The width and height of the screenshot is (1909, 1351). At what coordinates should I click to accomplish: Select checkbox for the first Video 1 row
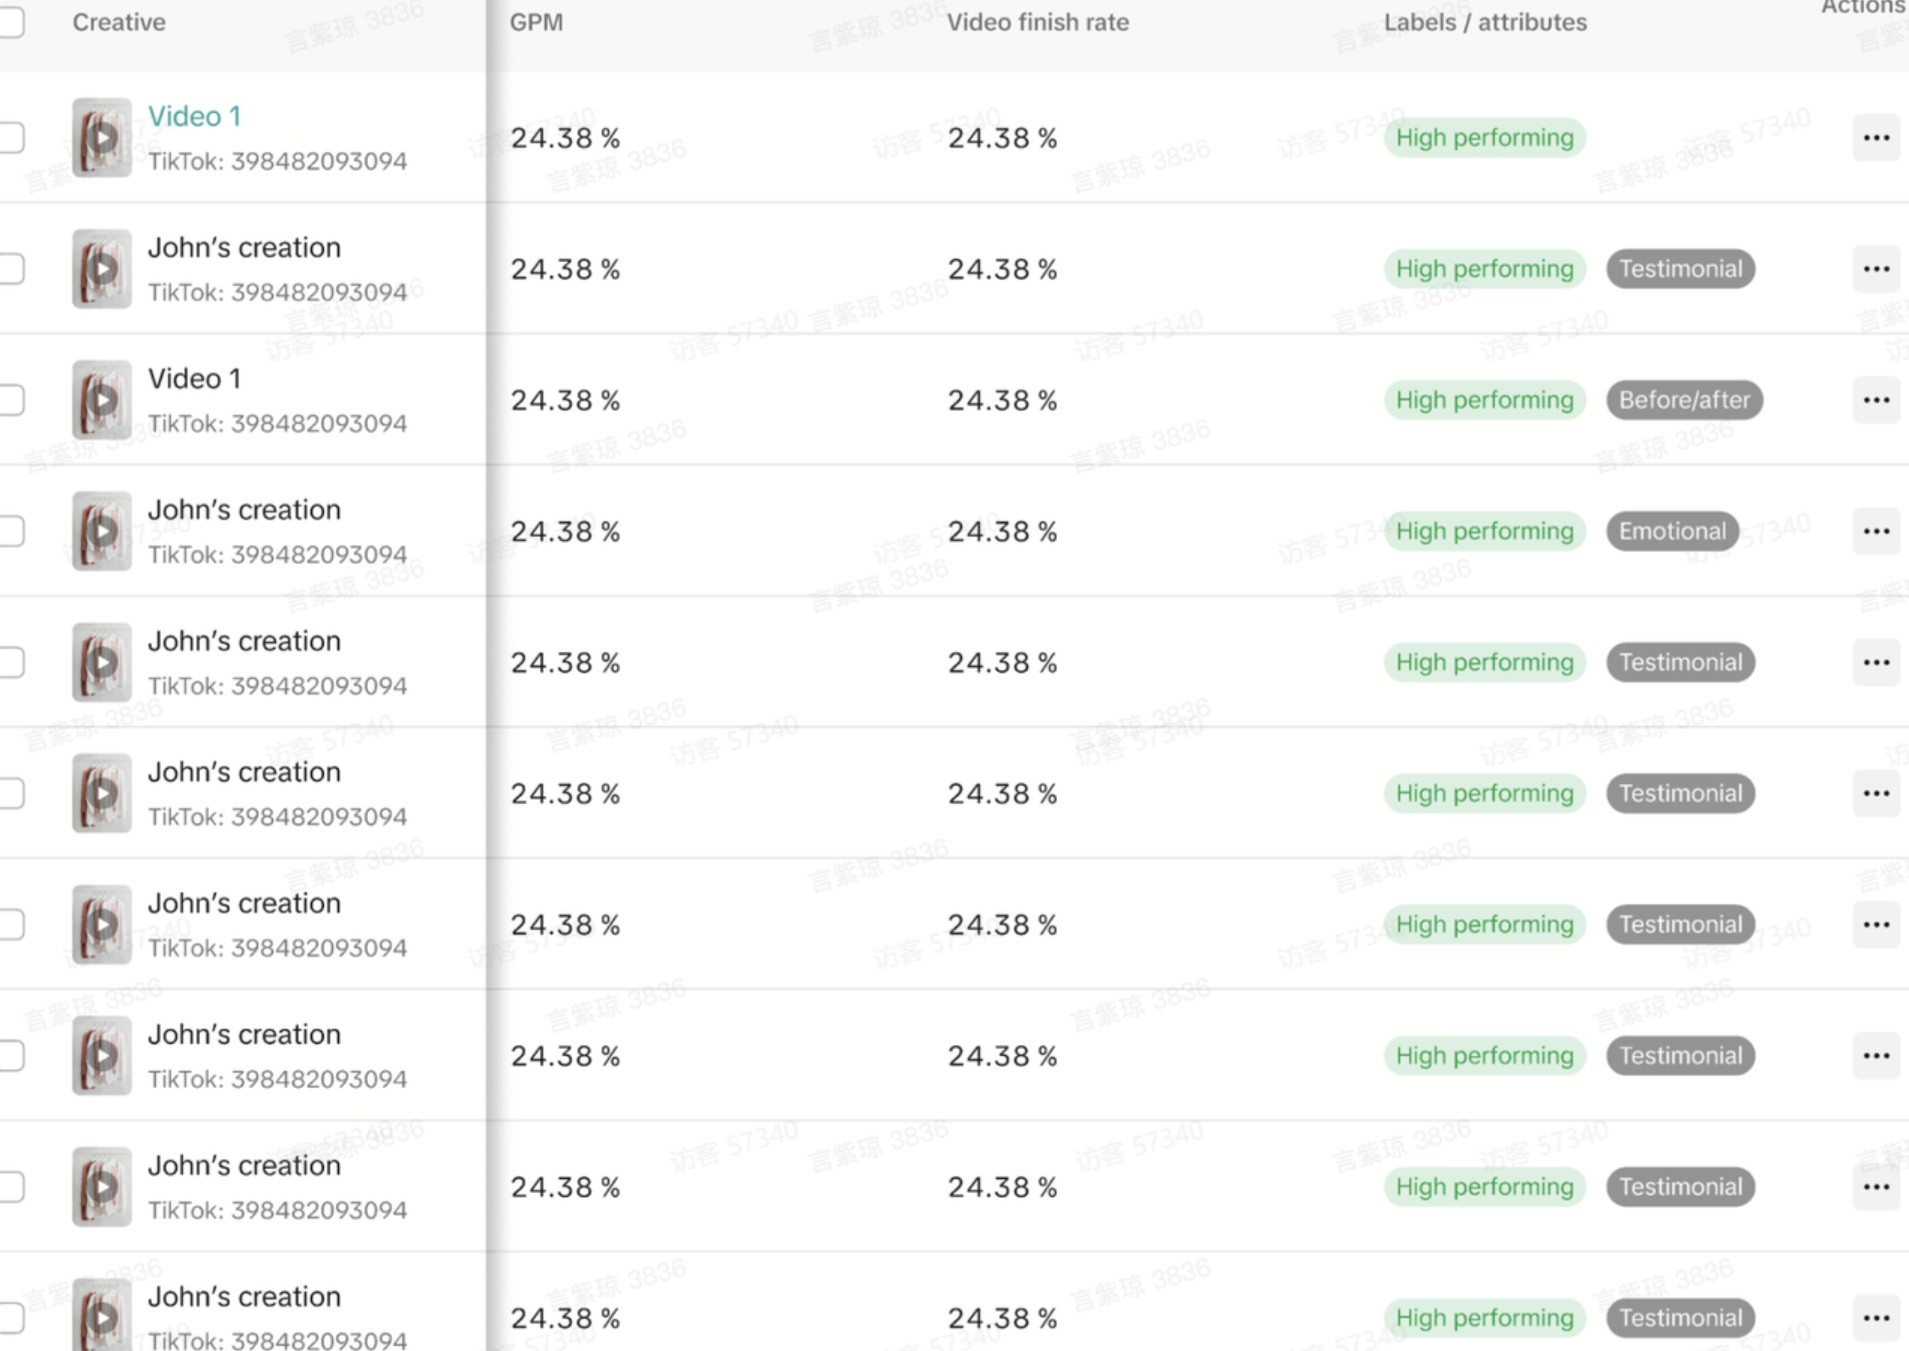tap(12, 138)
